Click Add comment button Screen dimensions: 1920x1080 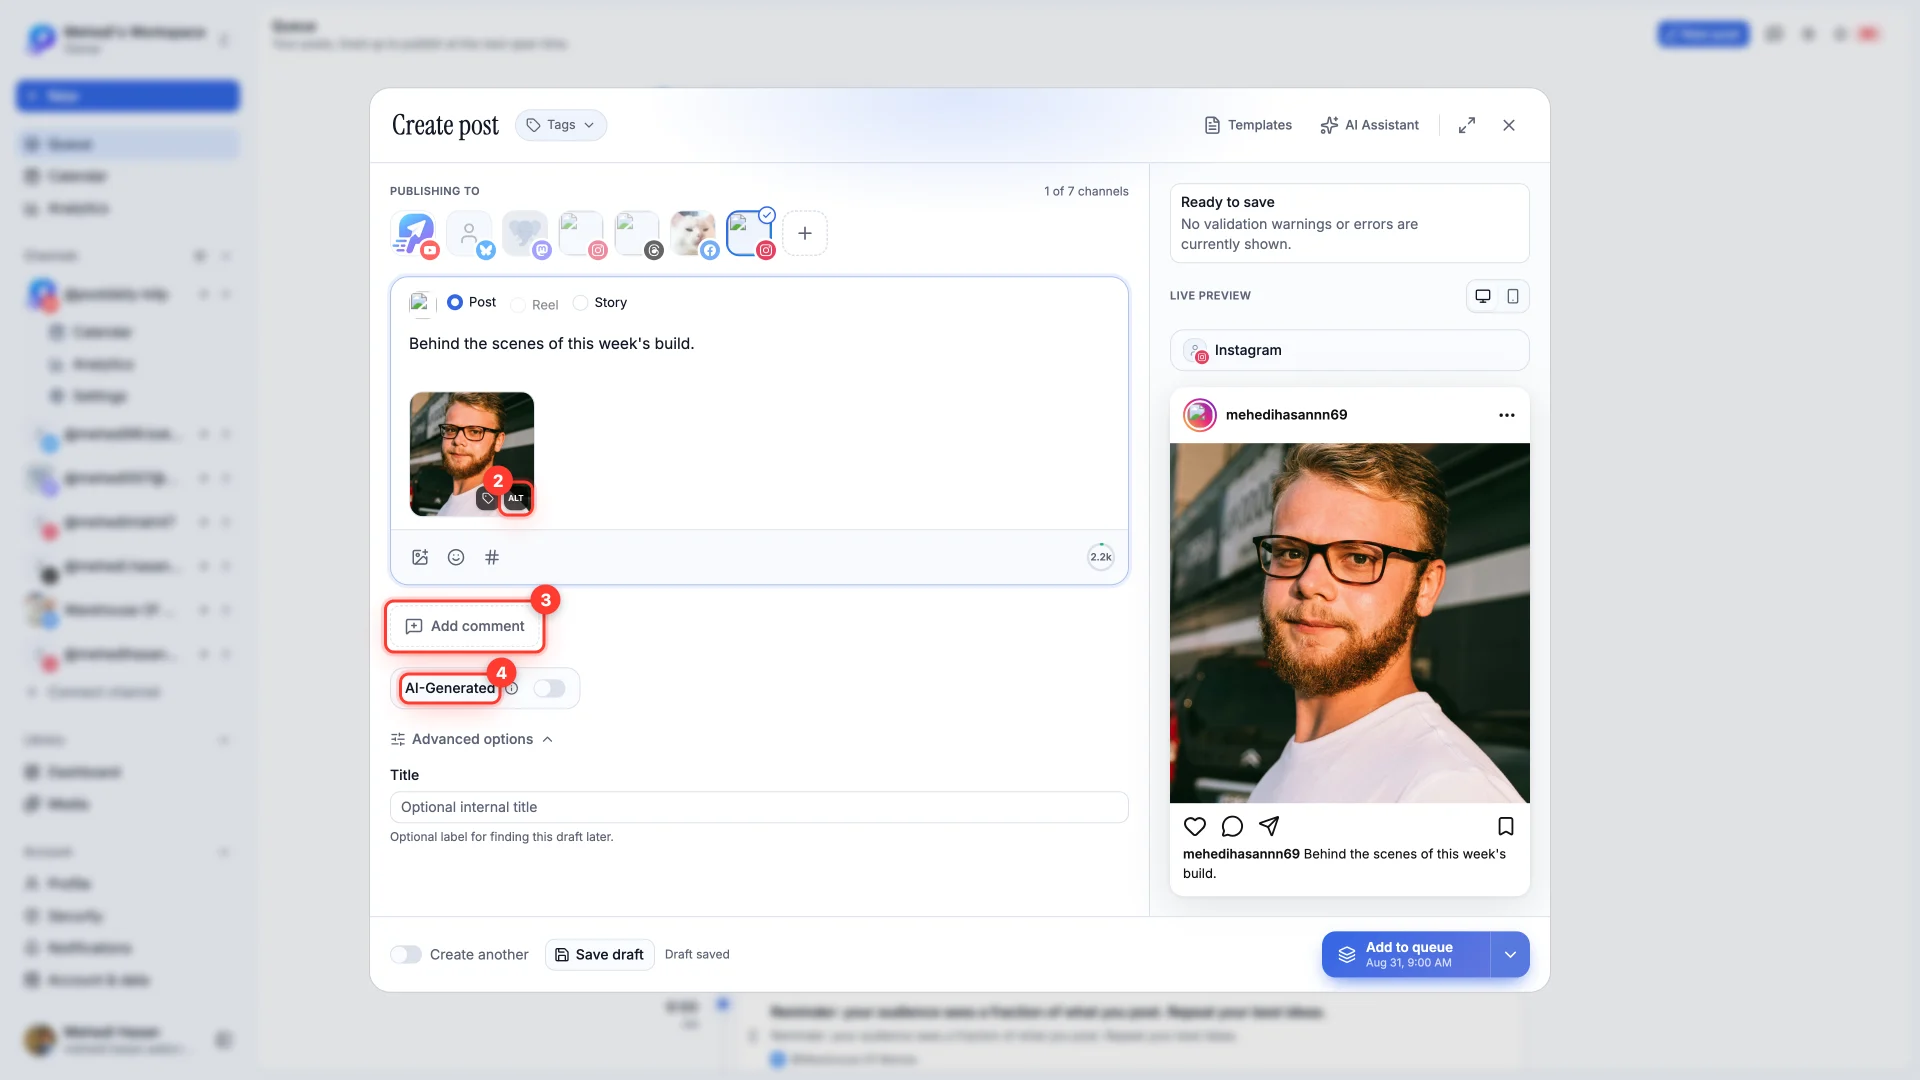pyautogui.click(x=465, y=626)
